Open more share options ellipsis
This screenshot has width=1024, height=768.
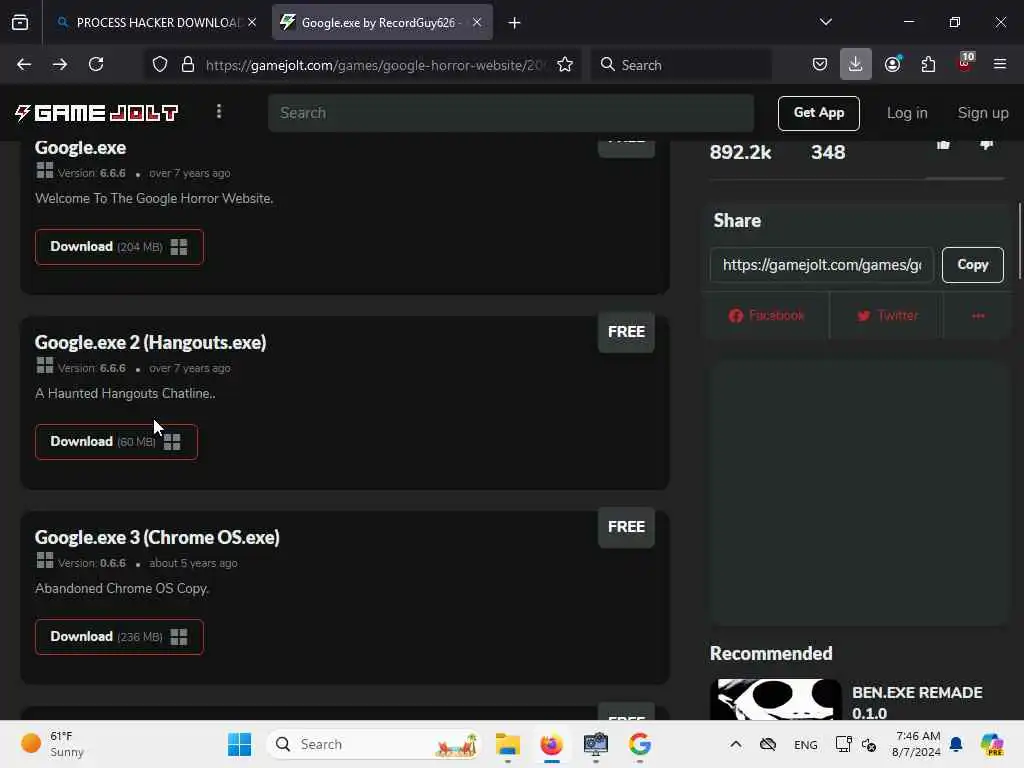click(978, 315)
